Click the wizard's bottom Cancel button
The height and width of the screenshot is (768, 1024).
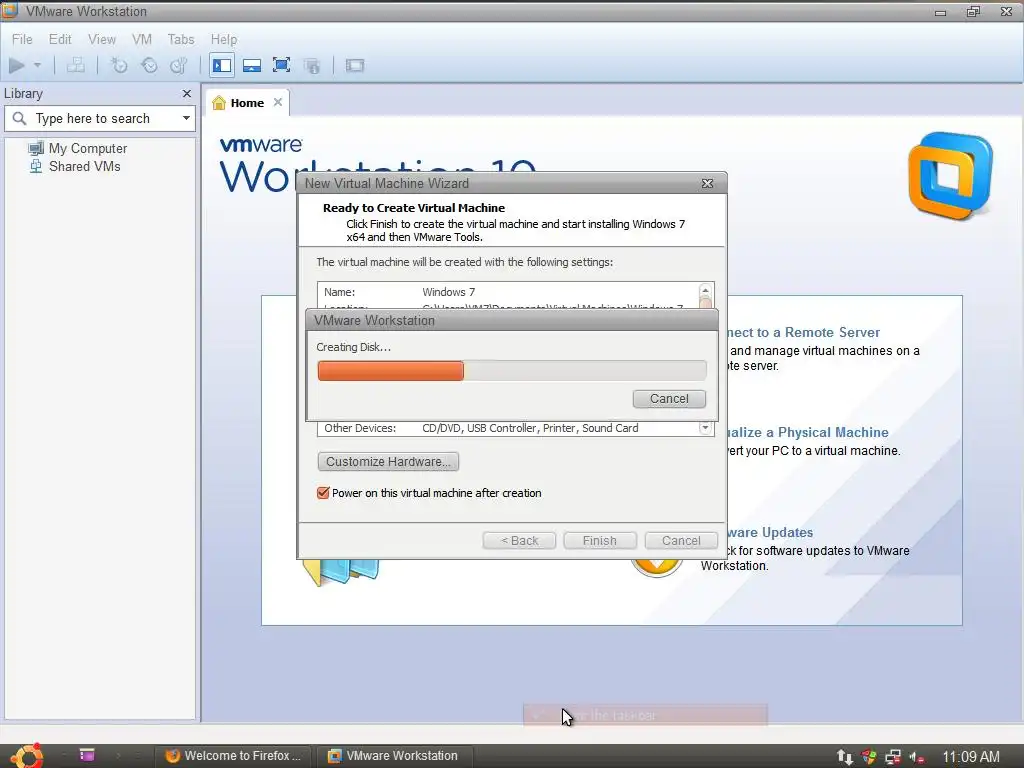click(681, 541)
